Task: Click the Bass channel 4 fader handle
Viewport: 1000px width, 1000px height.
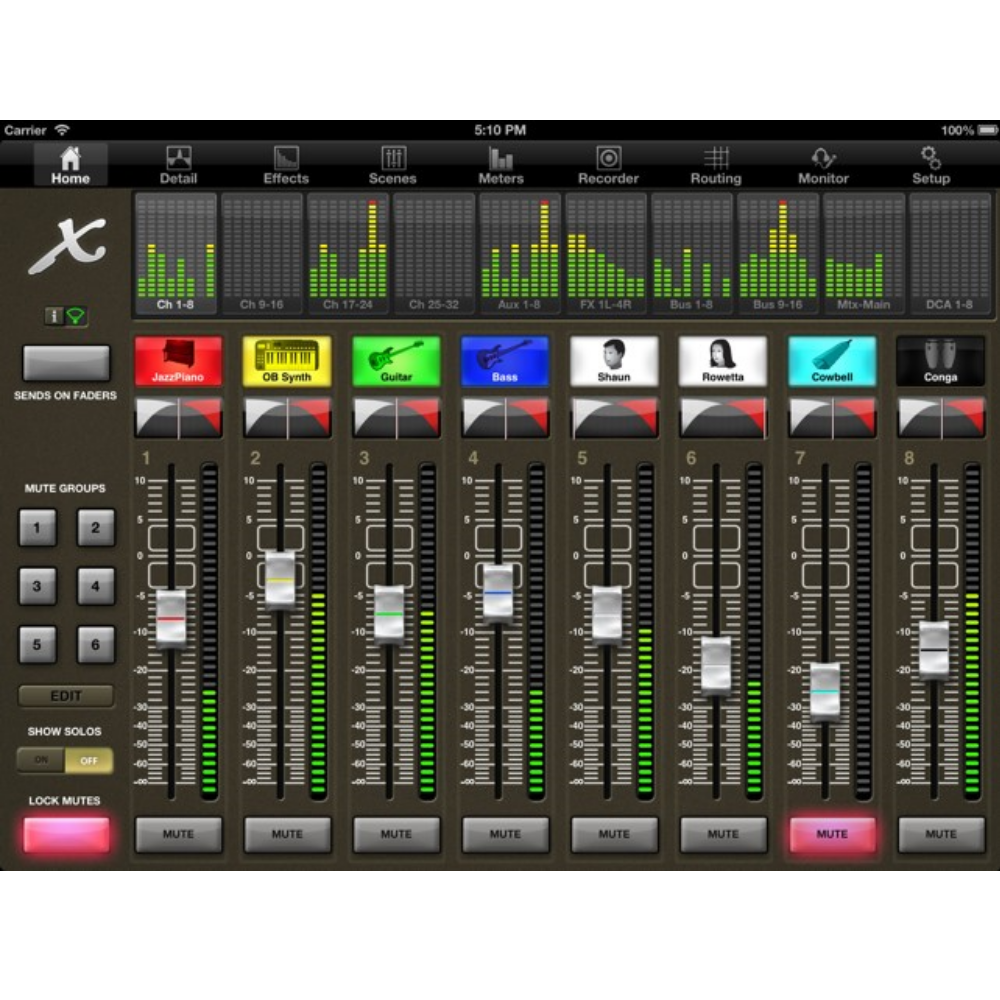Action: coord(498,592)
